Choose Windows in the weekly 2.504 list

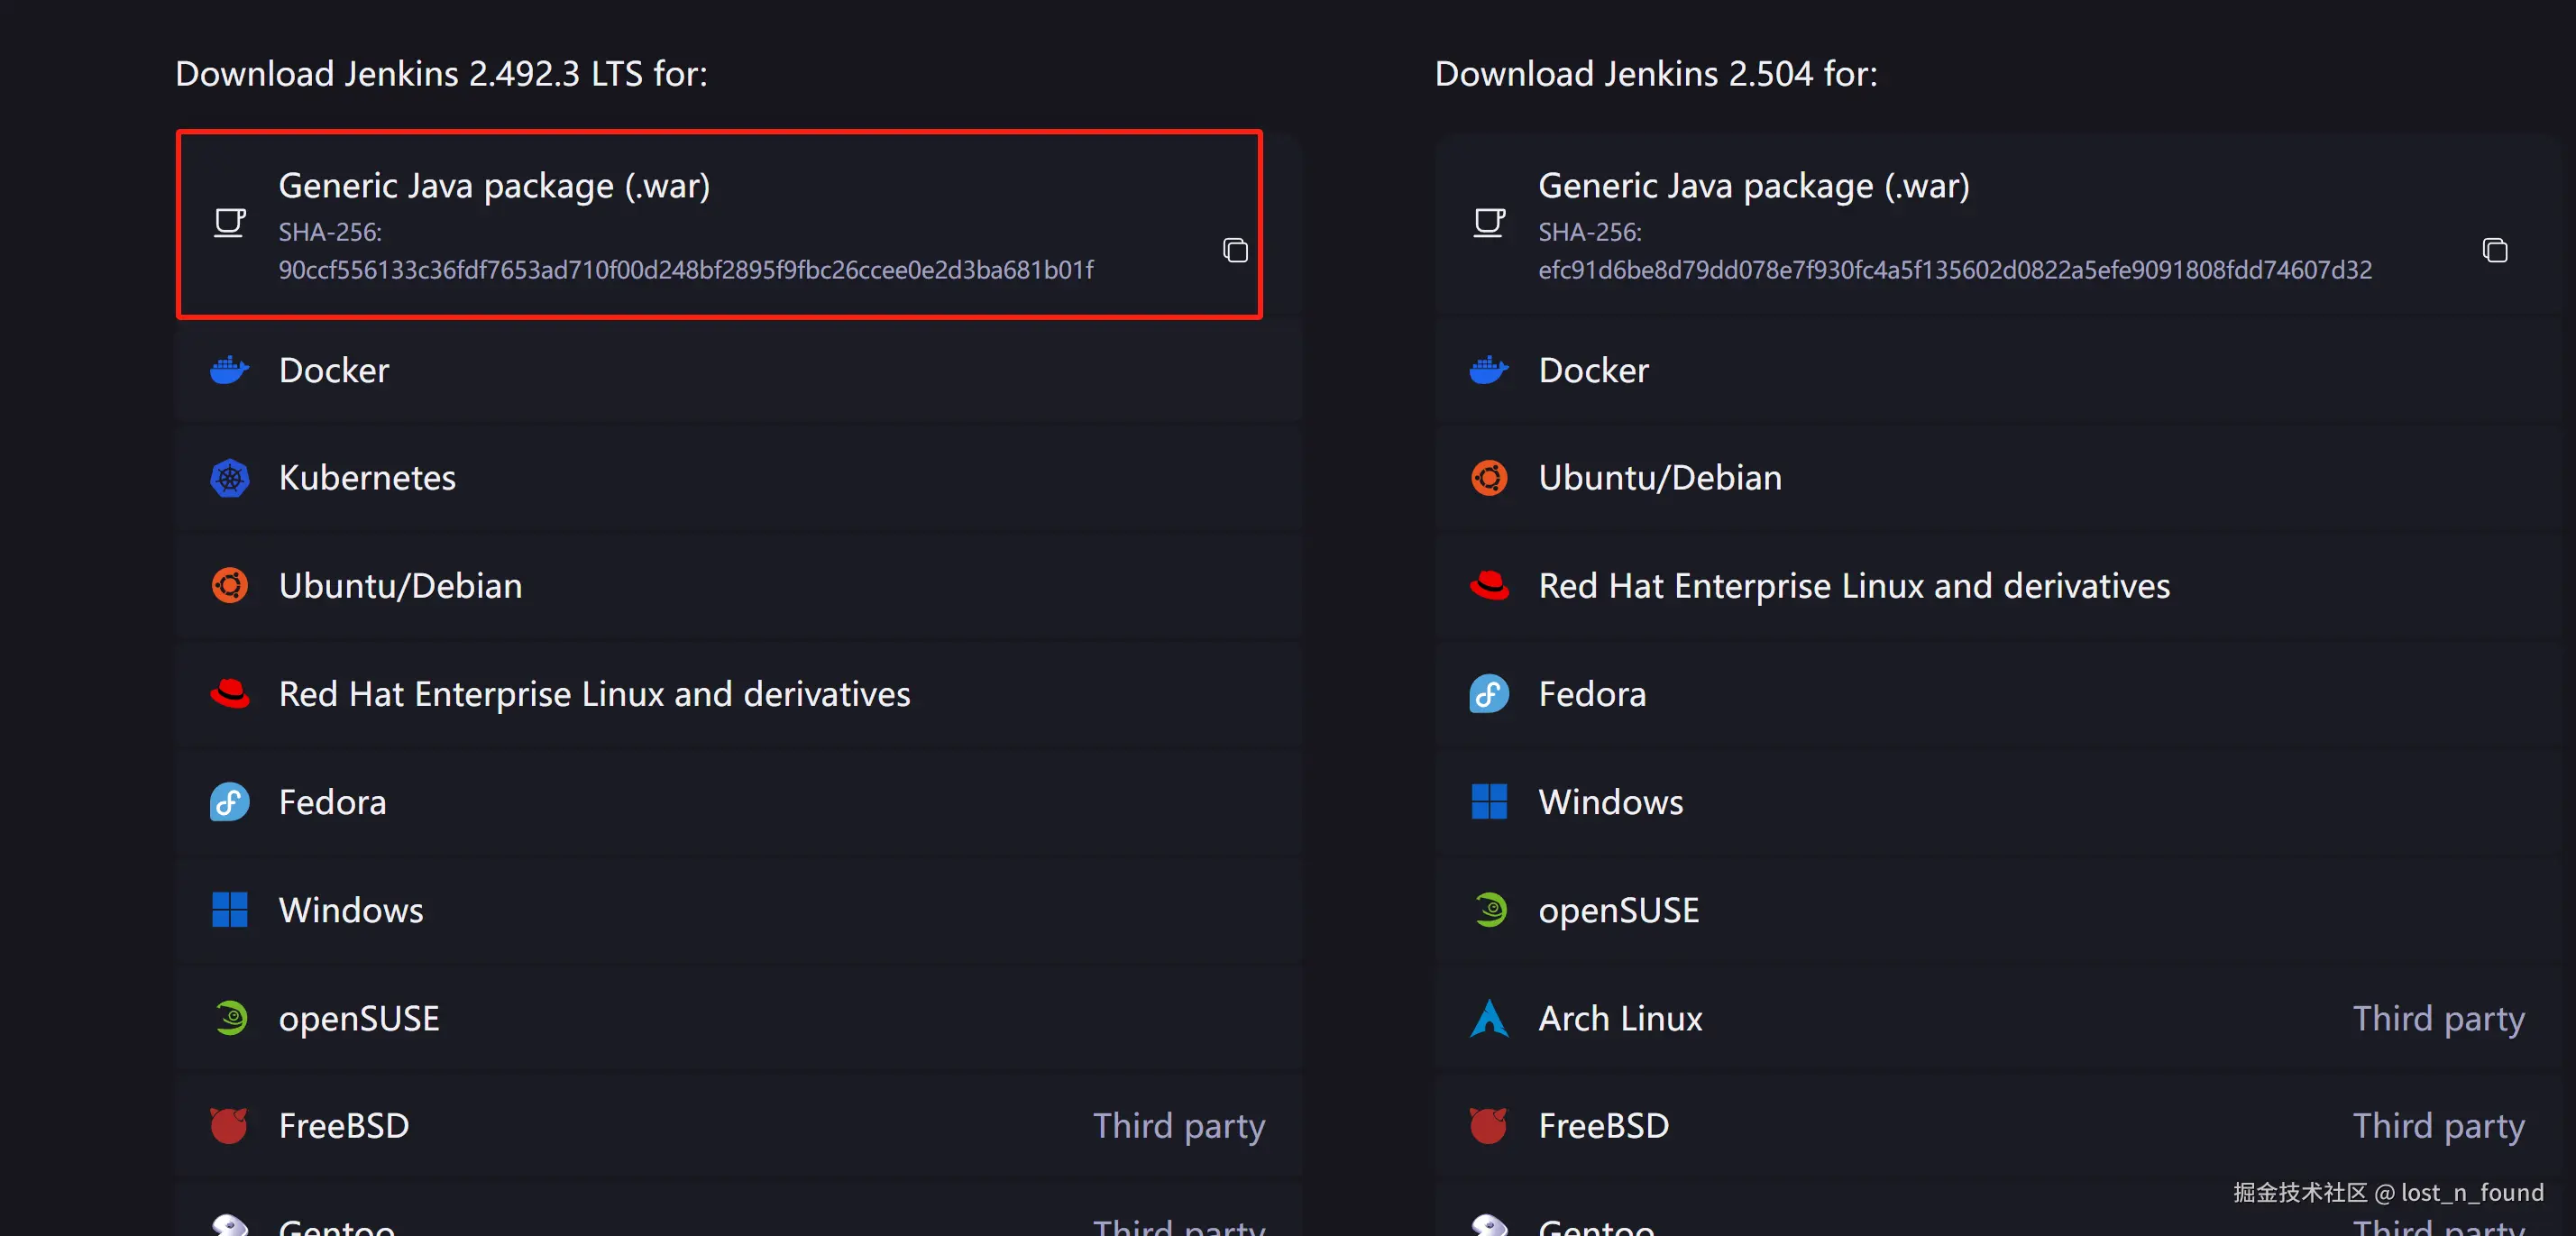coord(1610,802)
